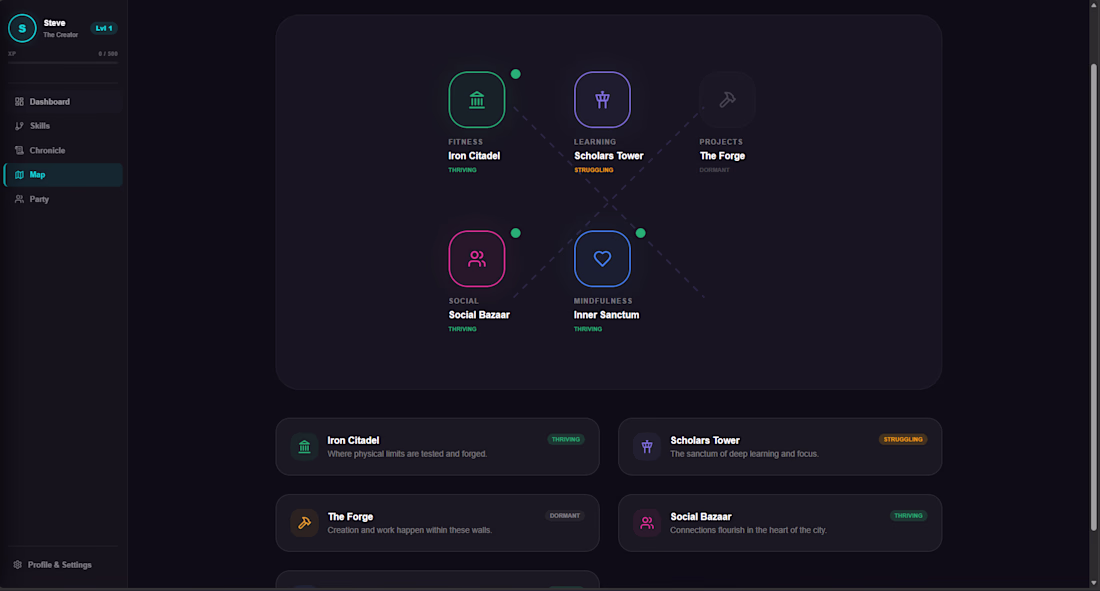The width and height of the screenshot is (1100, 591).
Task: Click the Scholars Tower card tower icon
Action: (x=647, y=446)
